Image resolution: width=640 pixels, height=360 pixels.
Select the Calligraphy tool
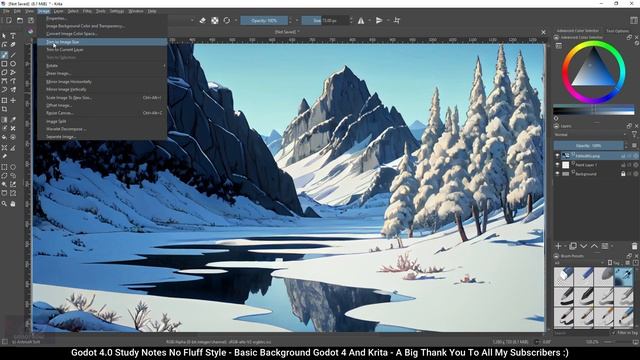tap(13, 44)
